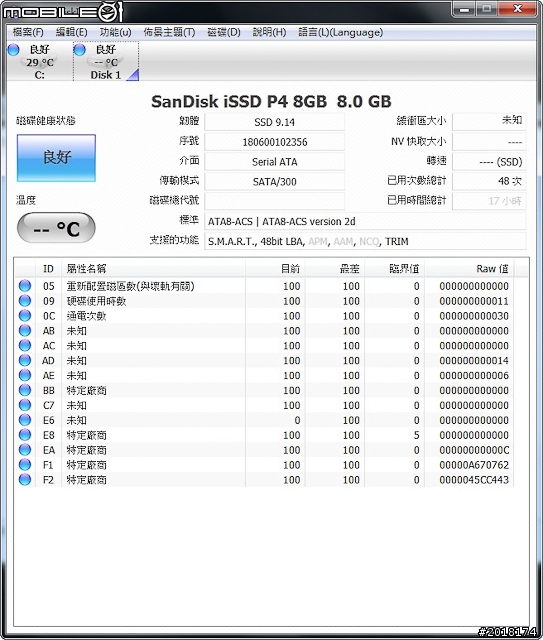This screenshot has width=543, height=640.
Task: Click status orb of attribute AC
Action: coord(25,345)
